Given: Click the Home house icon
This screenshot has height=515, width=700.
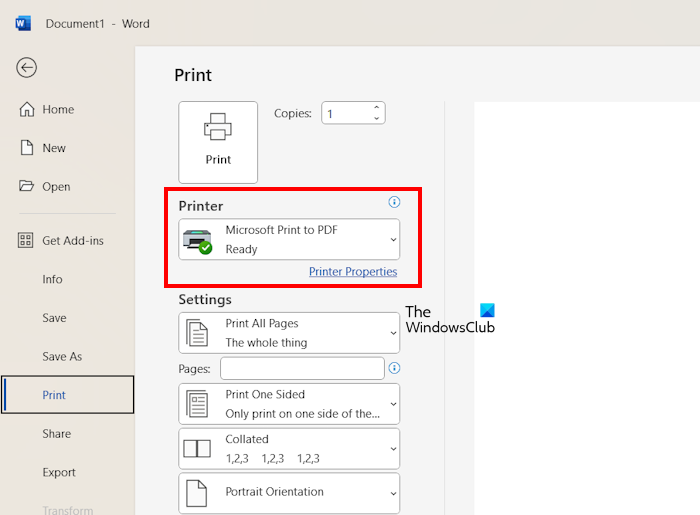Looking at the screenshot, I should pos(27,110).
